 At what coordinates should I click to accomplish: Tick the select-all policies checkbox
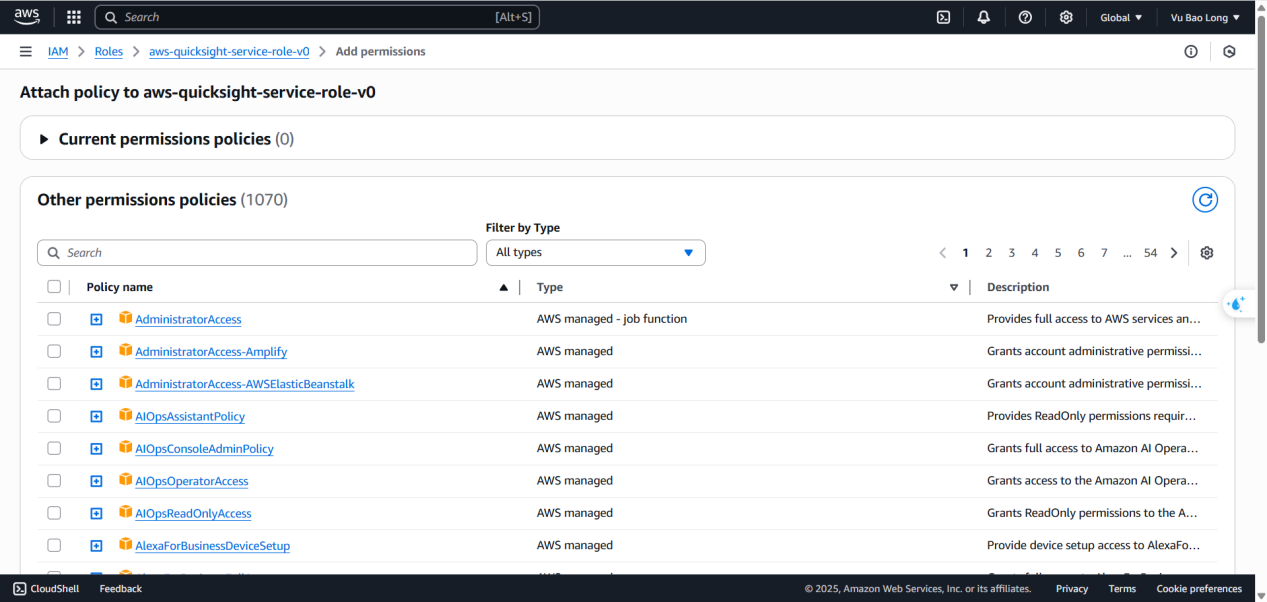pyautogui.click(x=54, y=287)
